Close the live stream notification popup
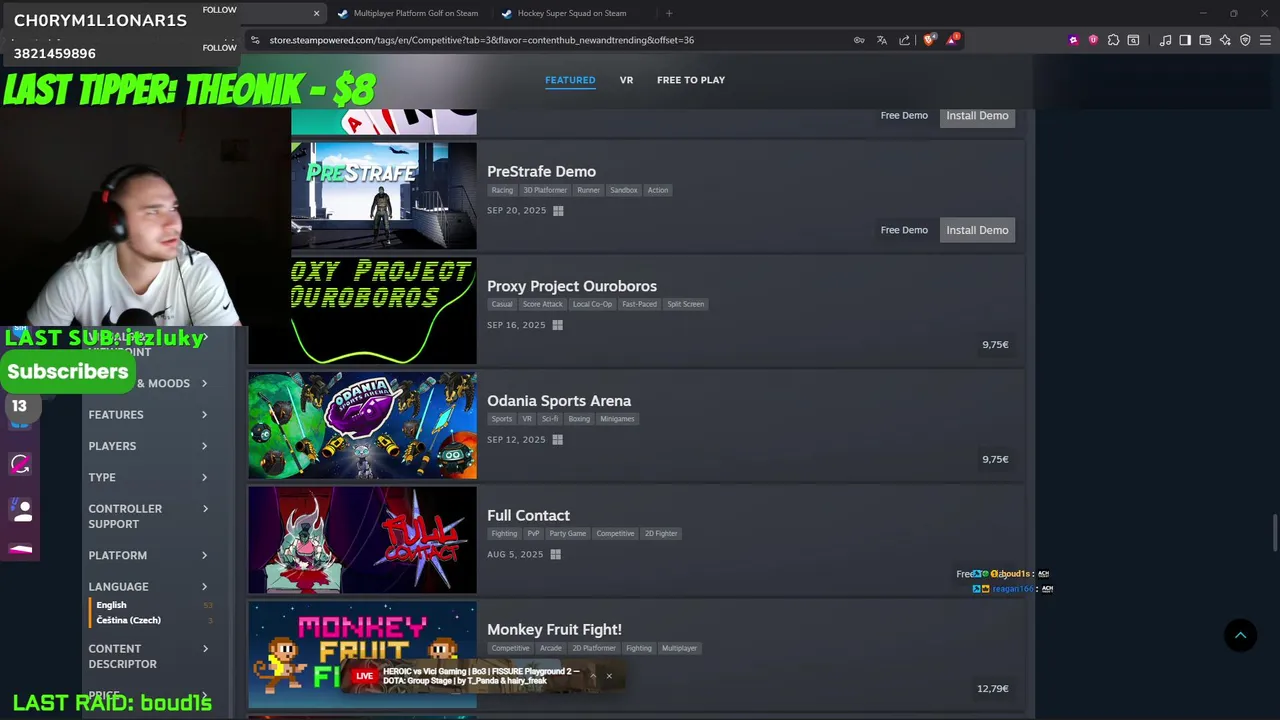Screen dimensions: 1280x720 (608, 676)
